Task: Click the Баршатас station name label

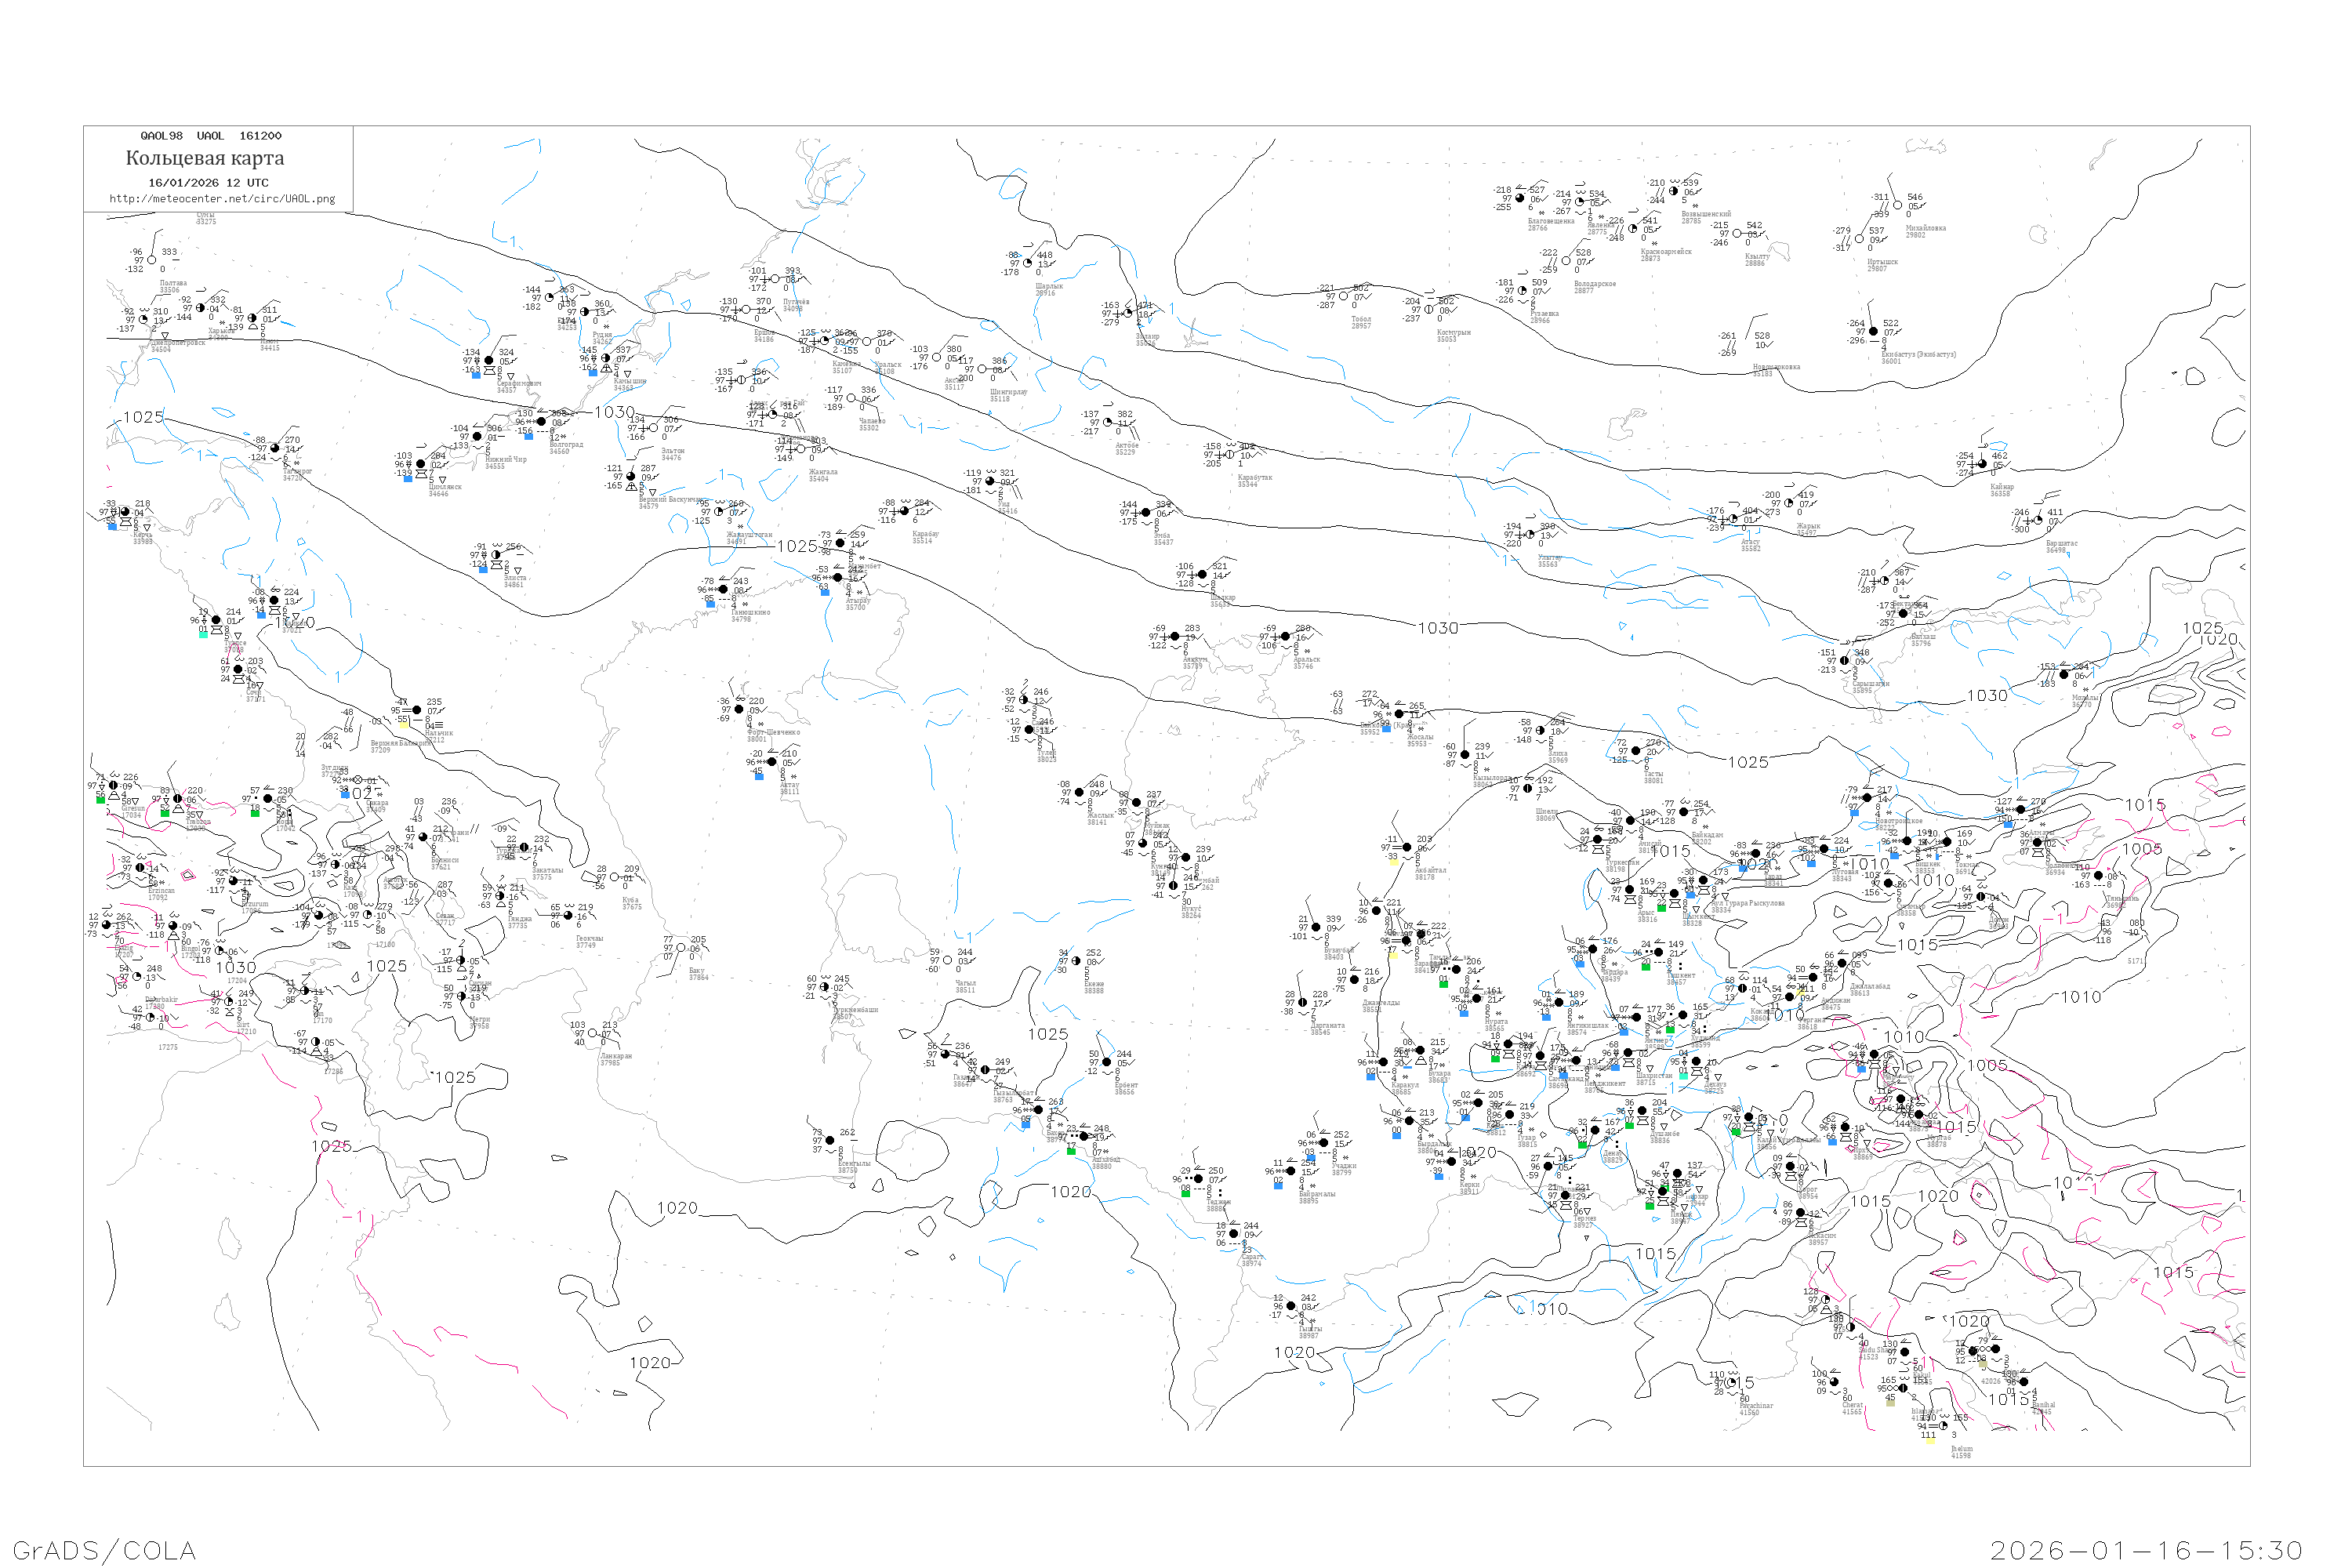Action: point(2061,543)
